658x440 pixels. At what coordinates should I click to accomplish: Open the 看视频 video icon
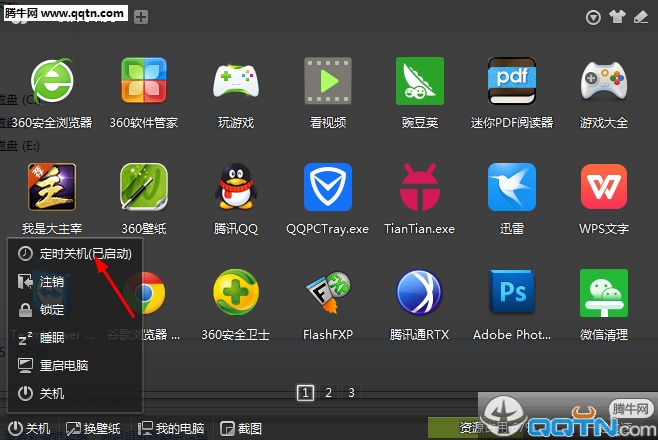click(328, 81)
